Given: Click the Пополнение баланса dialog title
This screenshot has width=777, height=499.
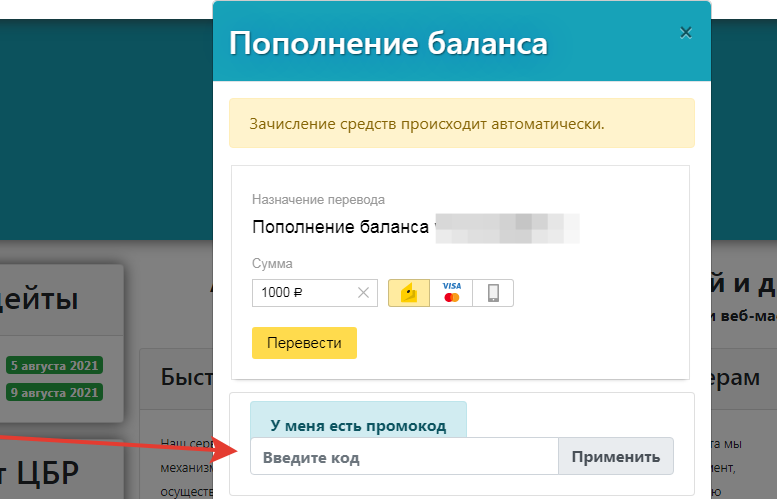Looking at the screenshot, I should coord(388,44).
